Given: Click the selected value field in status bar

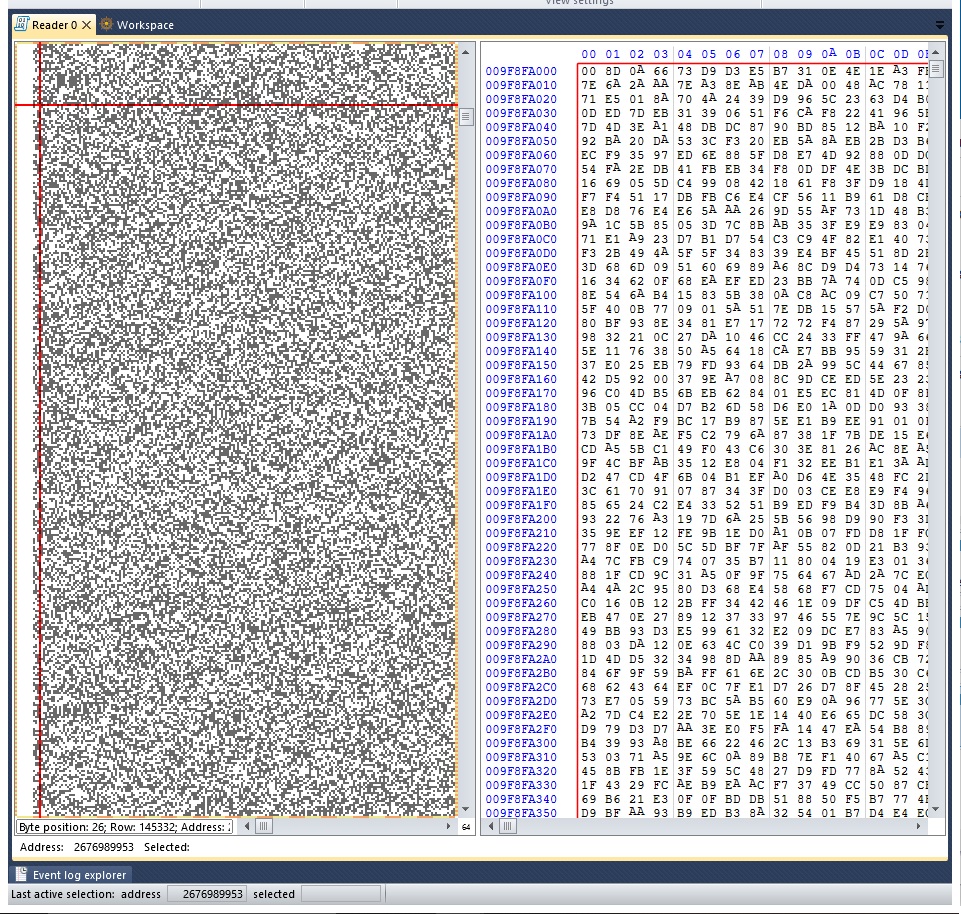Looking at the screenshot, I should [x=340, y=894].
